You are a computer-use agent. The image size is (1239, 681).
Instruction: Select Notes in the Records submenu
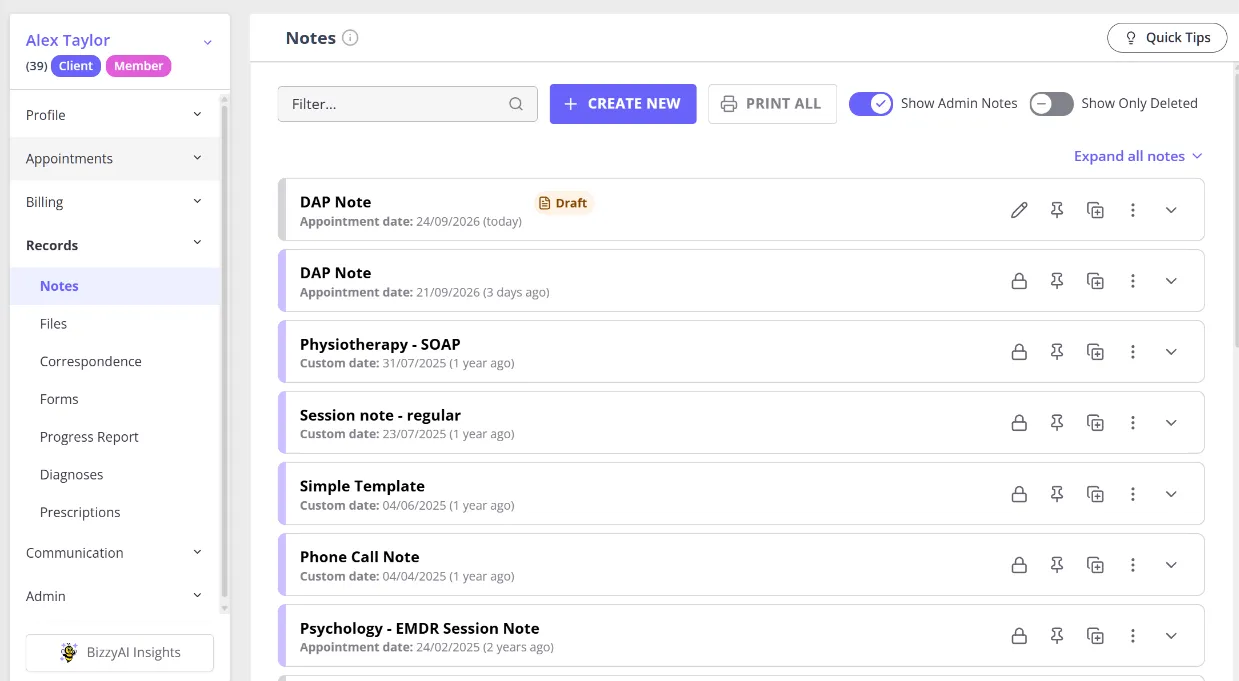115,286
